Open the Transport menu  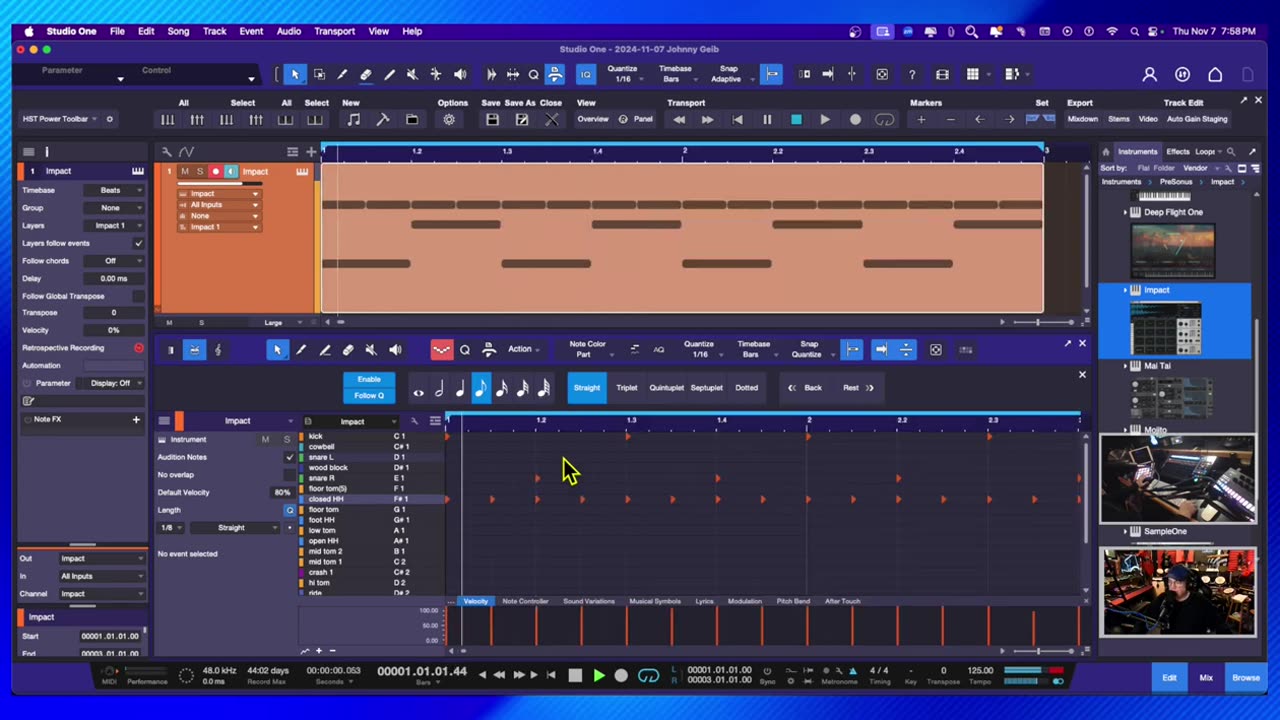click(x=334, y=31)
